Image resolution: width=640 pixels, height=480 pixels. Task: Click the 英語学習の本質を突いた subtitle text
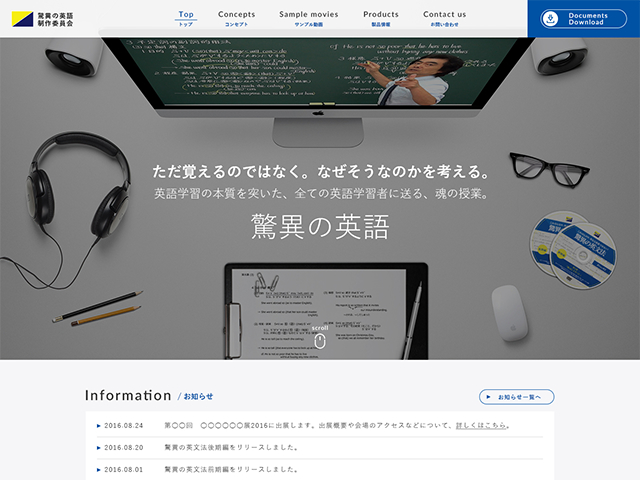point(321,193)
